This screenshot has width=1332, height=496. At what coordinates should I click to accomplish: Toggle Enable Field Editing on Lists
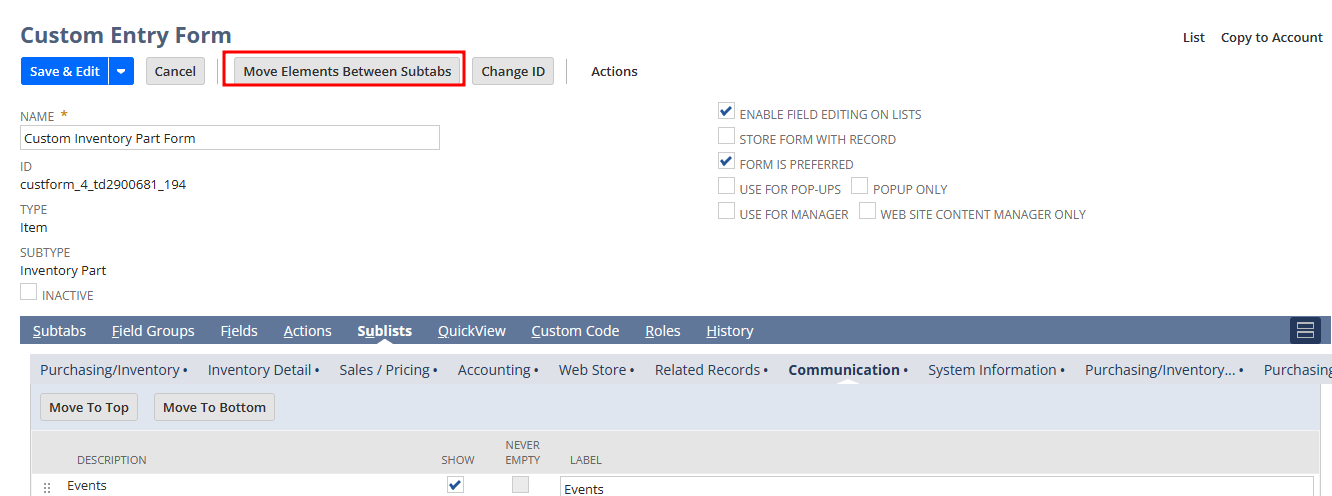[727, 112]
